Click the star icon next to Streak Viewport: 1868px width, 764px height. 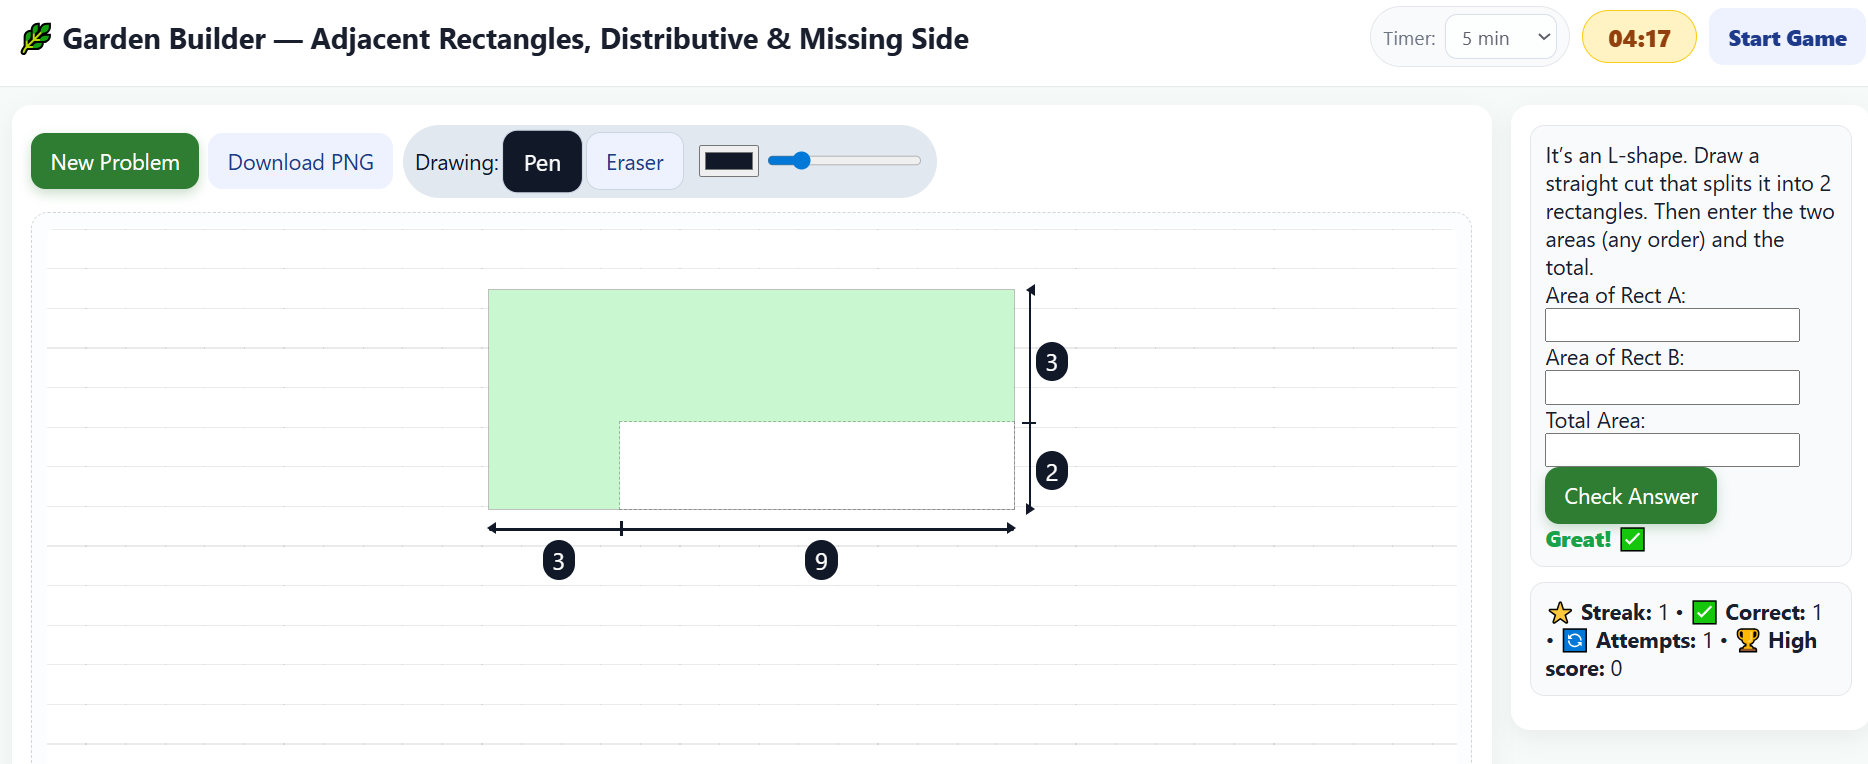click(1560, 612)
